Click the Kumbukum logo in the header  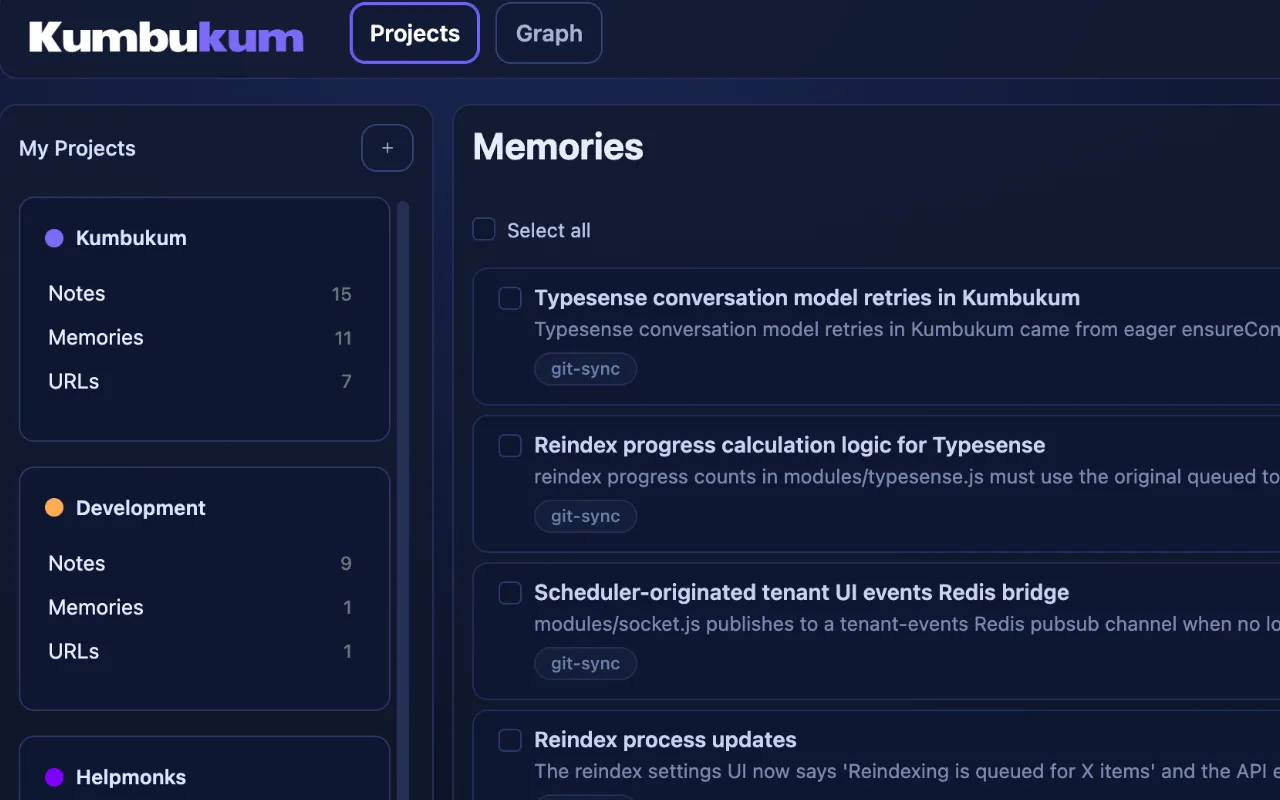pos(165,35)
